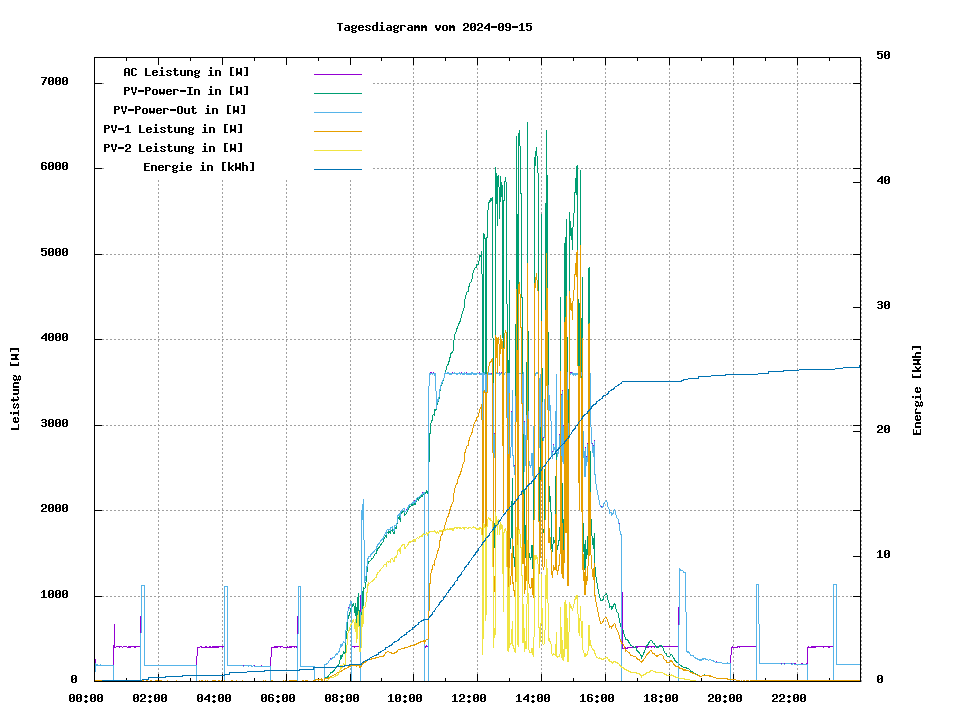Select the 4000 tick label on left axis
This screenshot has height=720, width=960.
click(53, 339)
